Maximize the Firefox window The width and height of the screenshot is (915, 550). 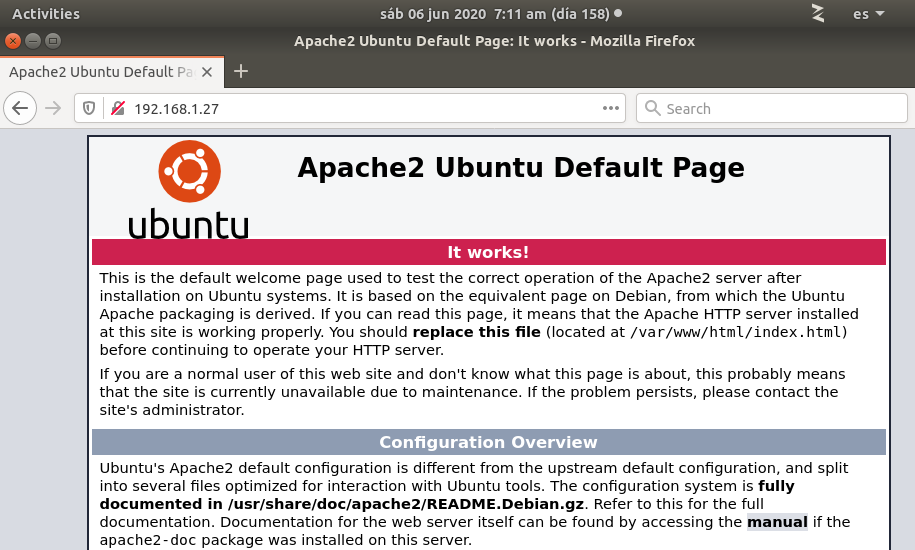(x=53, y=41)
